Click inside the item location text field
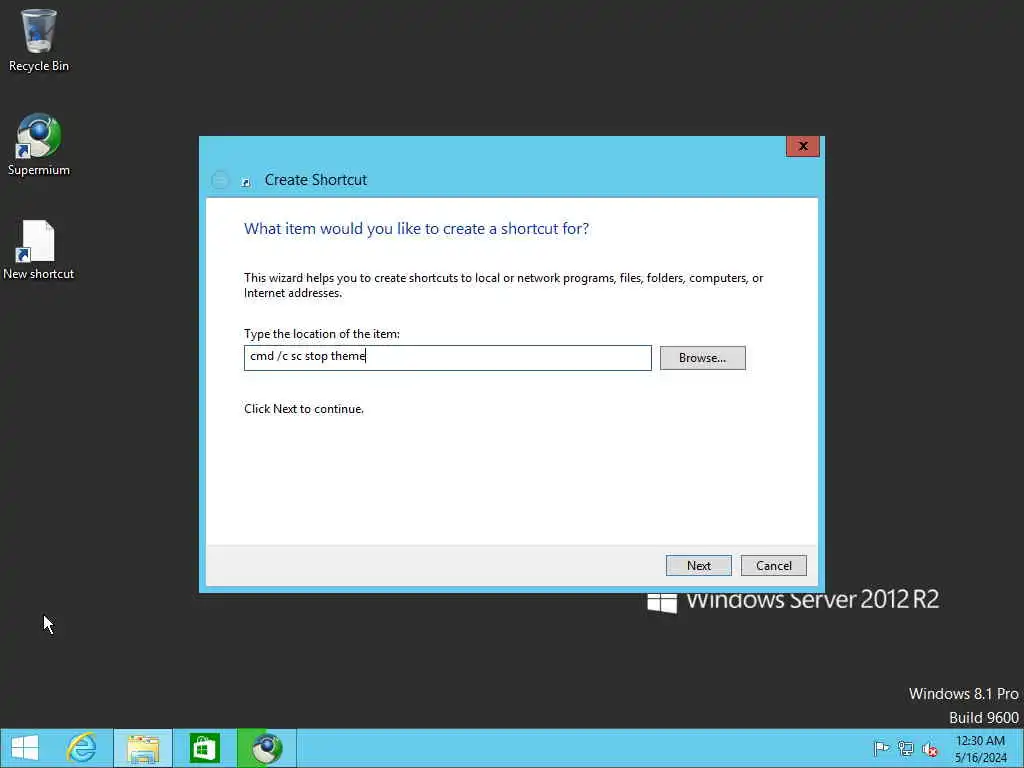 [447, 358]
